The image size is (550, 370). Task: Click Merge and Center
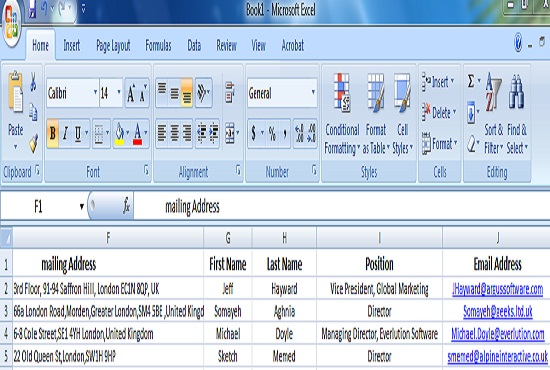(x=230, y=133)
